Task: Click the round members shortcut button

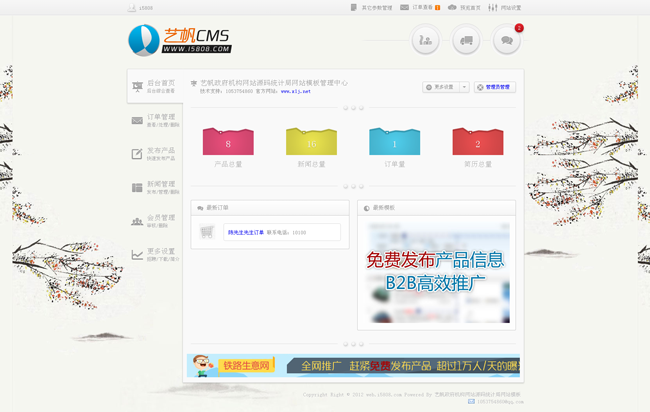Action: pyautogui.click(x=425, y=40)
